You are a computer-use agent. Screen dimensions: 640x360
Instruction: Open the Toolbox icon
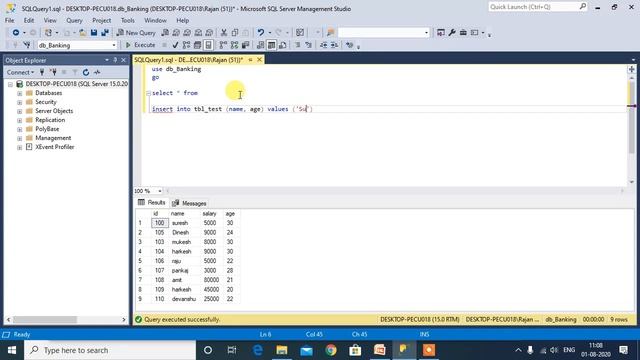[x=463, y=33]
